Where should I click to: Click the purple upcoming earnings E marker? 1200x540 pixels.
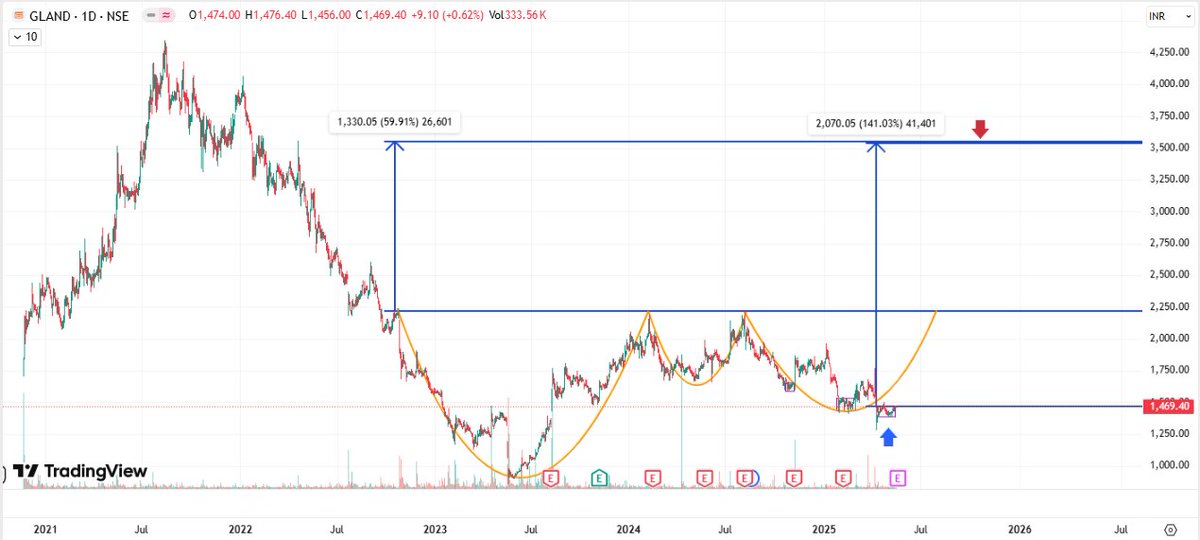pos(897,478)
